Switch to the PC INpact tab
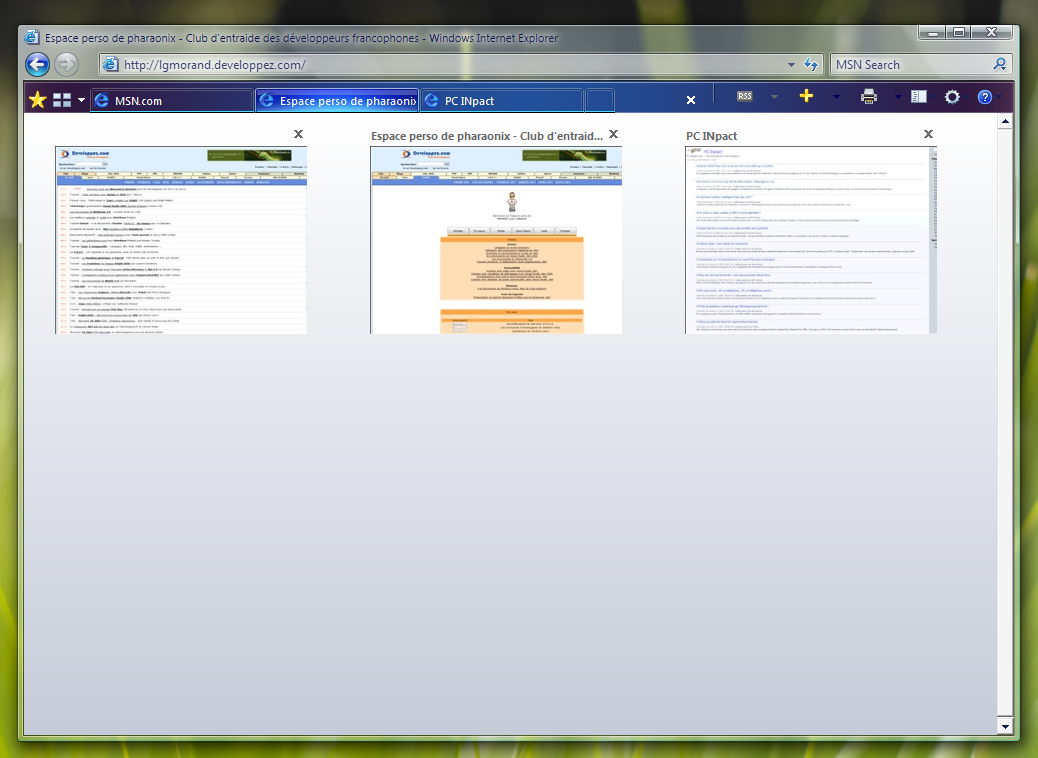This screenshot has height=758, width=1038. tap(501, 100)
